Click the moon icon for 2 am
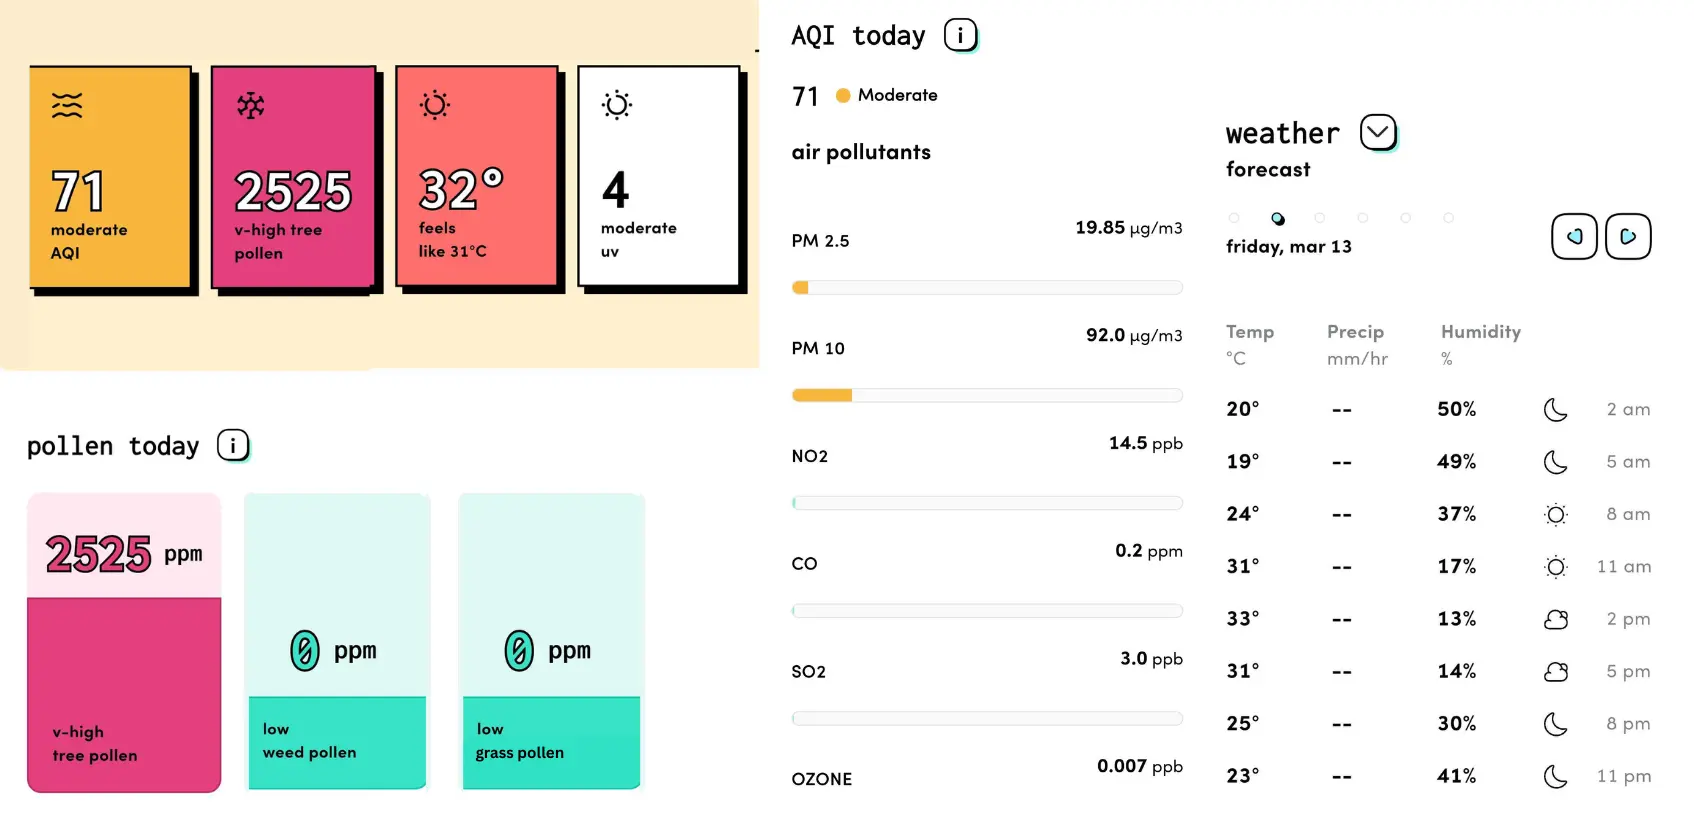 1555,409
